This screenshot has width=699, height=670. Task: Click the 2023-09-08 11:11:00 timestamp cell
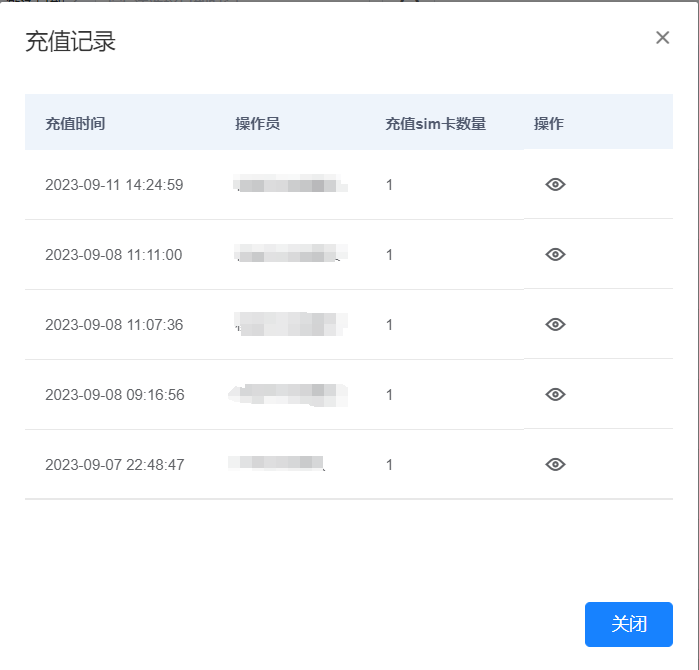tap(114, 255)
